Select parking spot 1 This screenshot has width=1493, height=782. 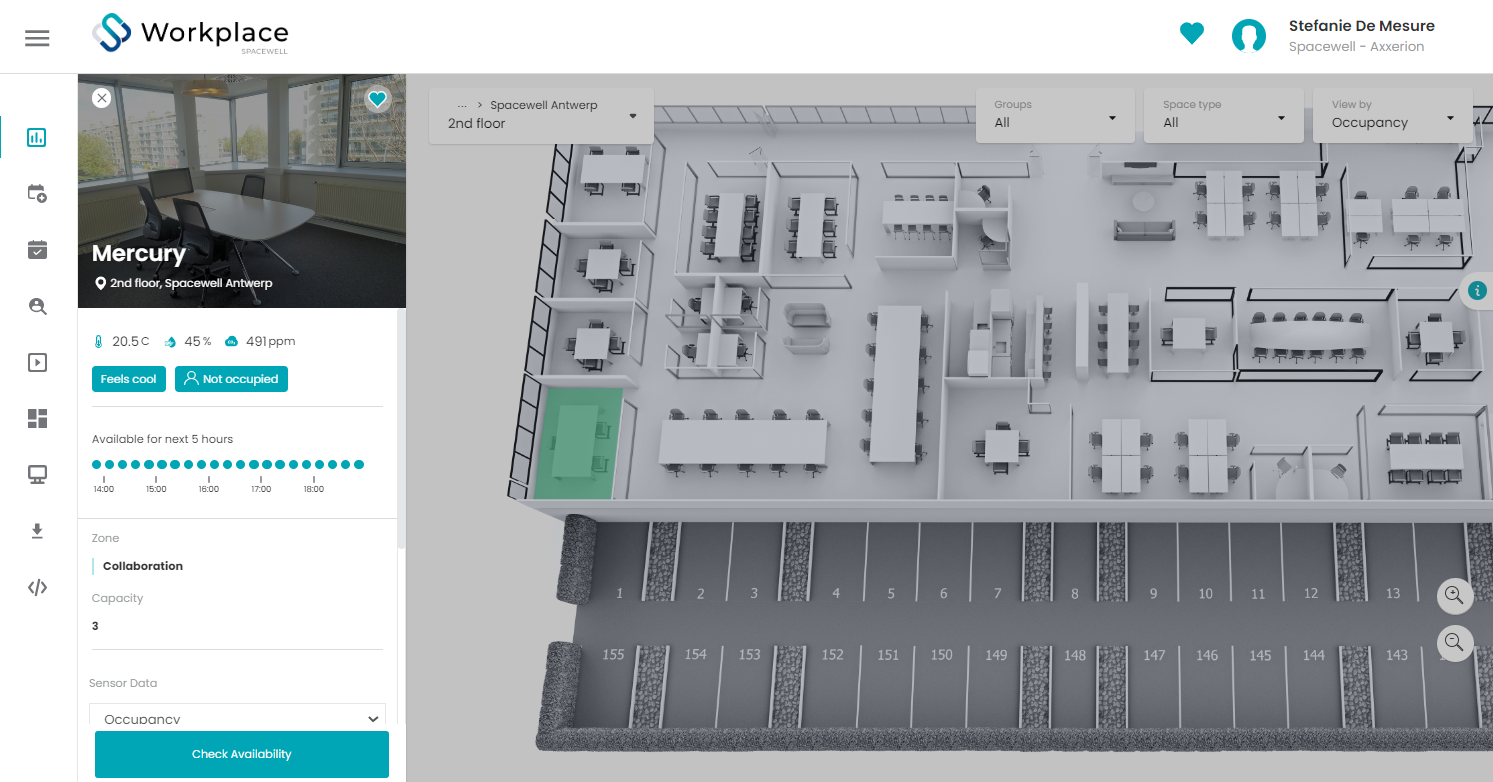click(x=619, y=594)
